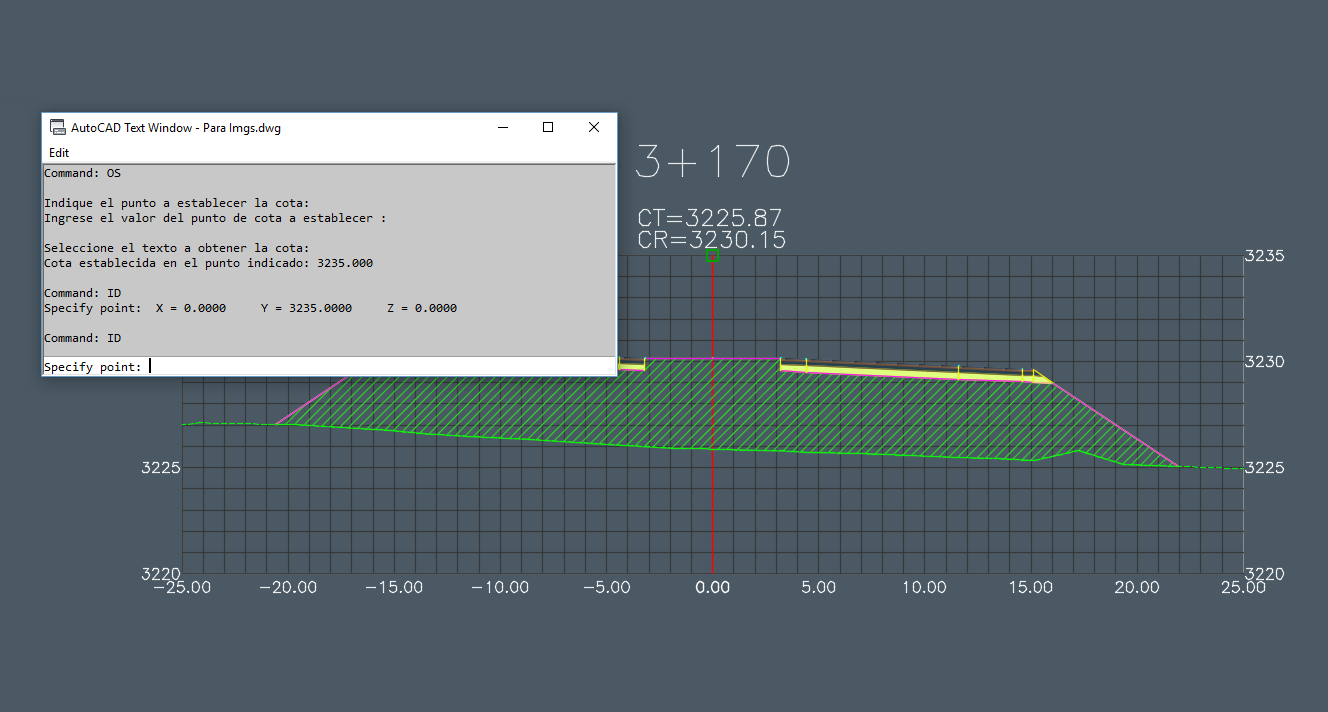Select the CT=3225.87 elevation text

(710, 218)
